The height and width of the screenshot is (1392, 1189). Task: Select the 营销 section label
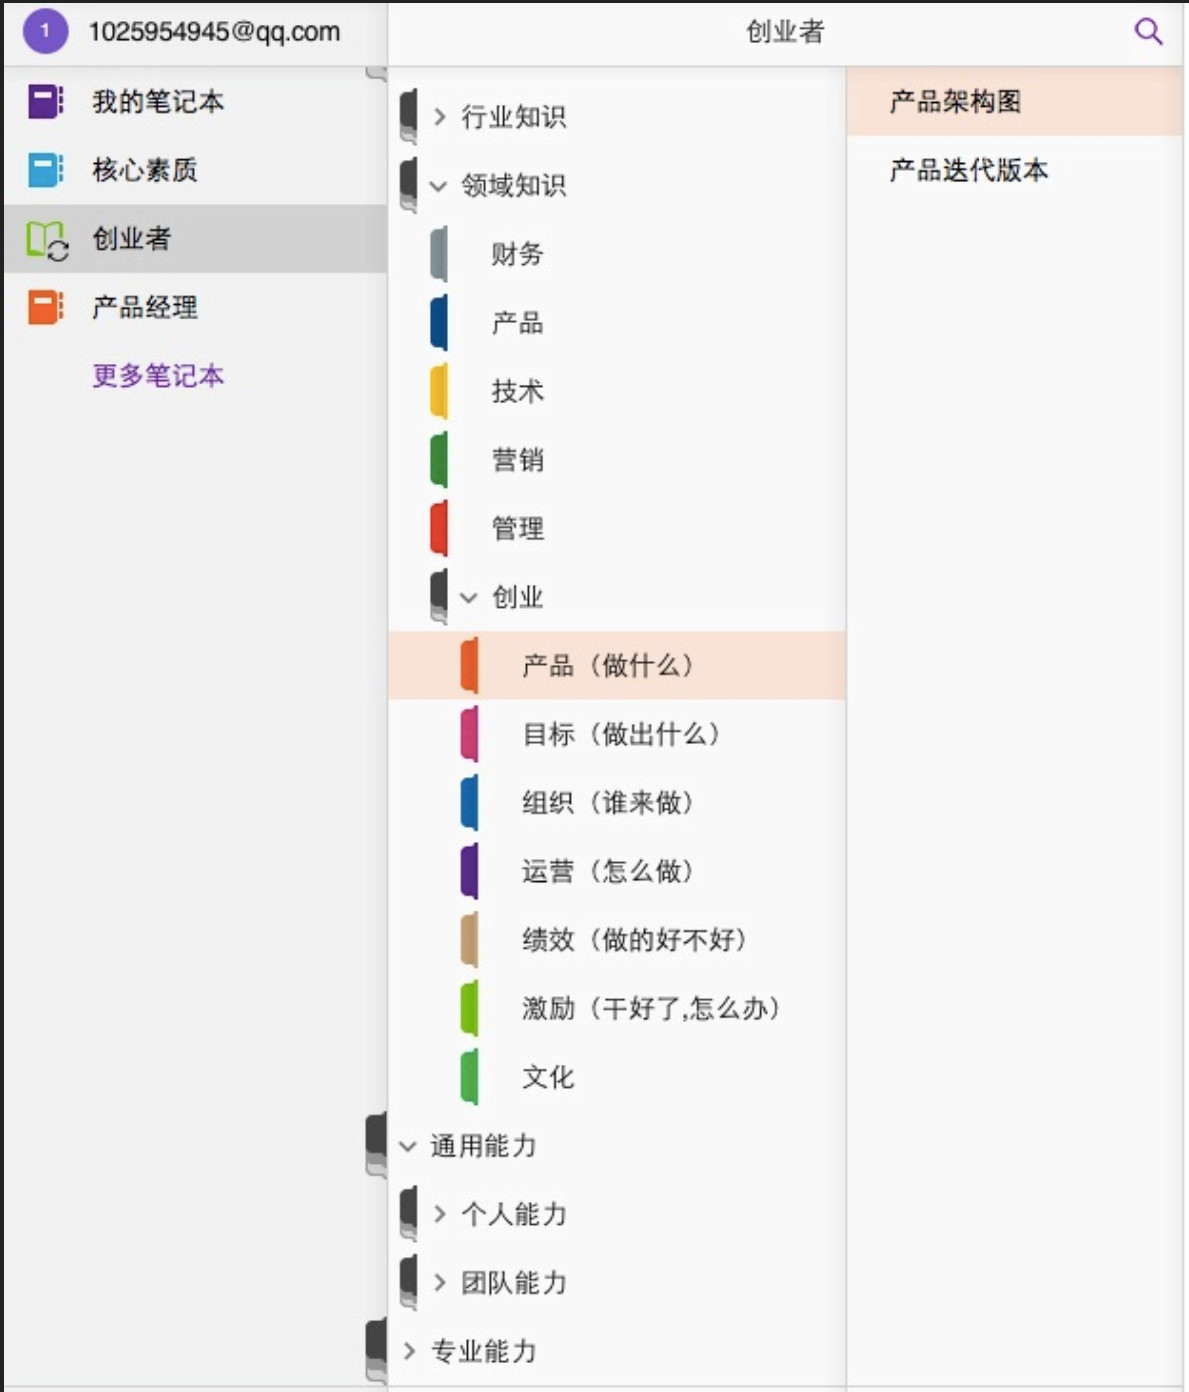click(517, 460)
